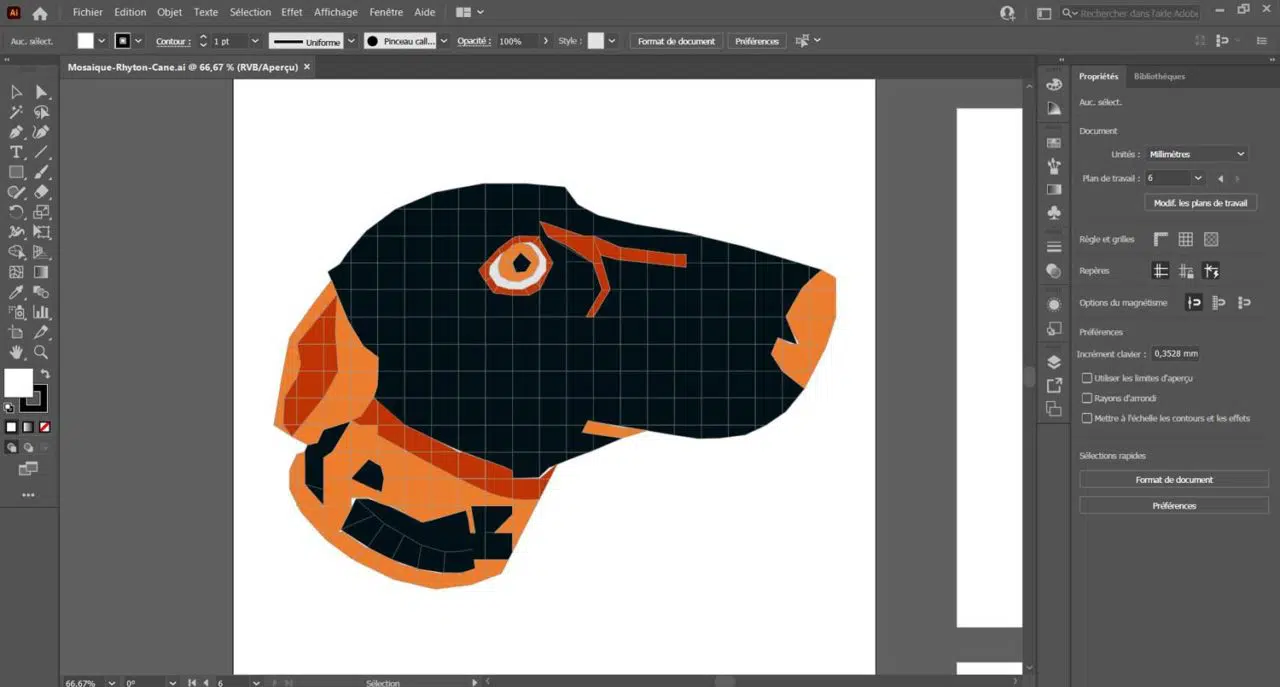Select the Zoom magnifier tool
Viewport: 1280px width, 687px height.
[x=41, y=352]
